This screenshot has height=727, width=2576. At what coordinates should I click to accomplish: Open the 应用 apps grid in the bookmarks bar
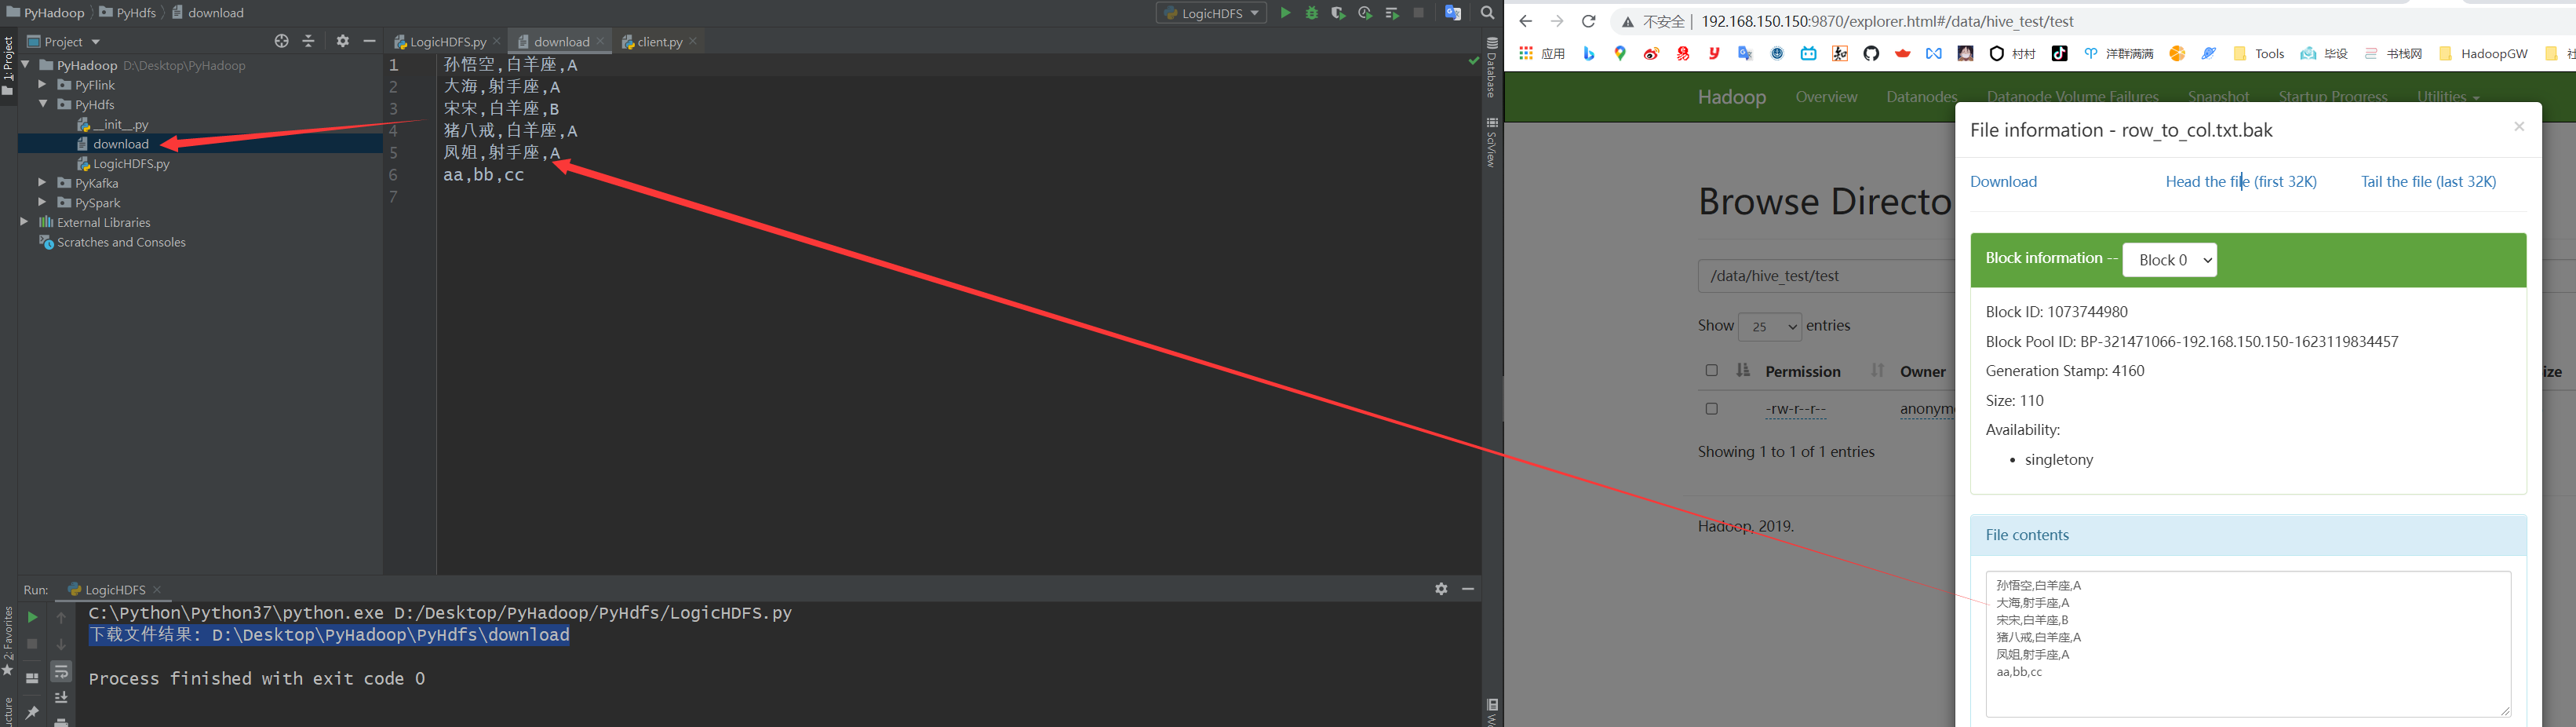[x=1541, y=54]
